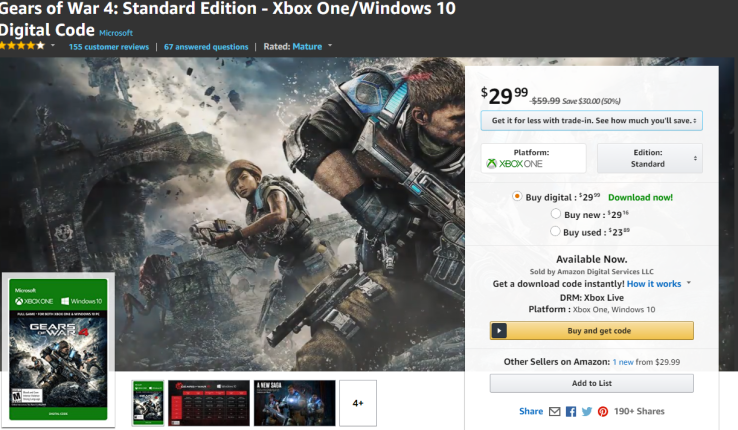Share on Facebook icon
The image size is (738, 430).
point(571,412)
